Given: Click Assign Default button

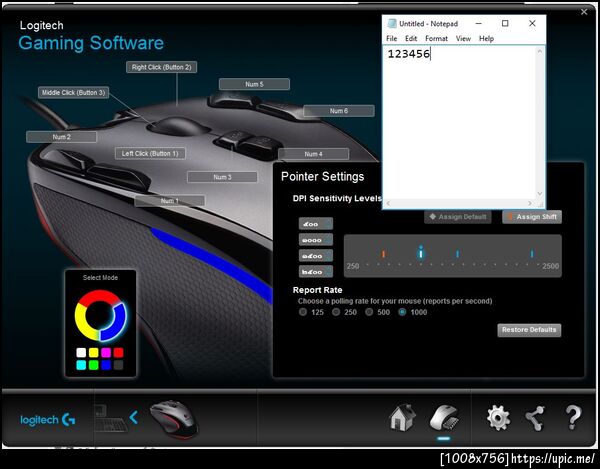Looking at the screenshot, I should pos(458,217).
